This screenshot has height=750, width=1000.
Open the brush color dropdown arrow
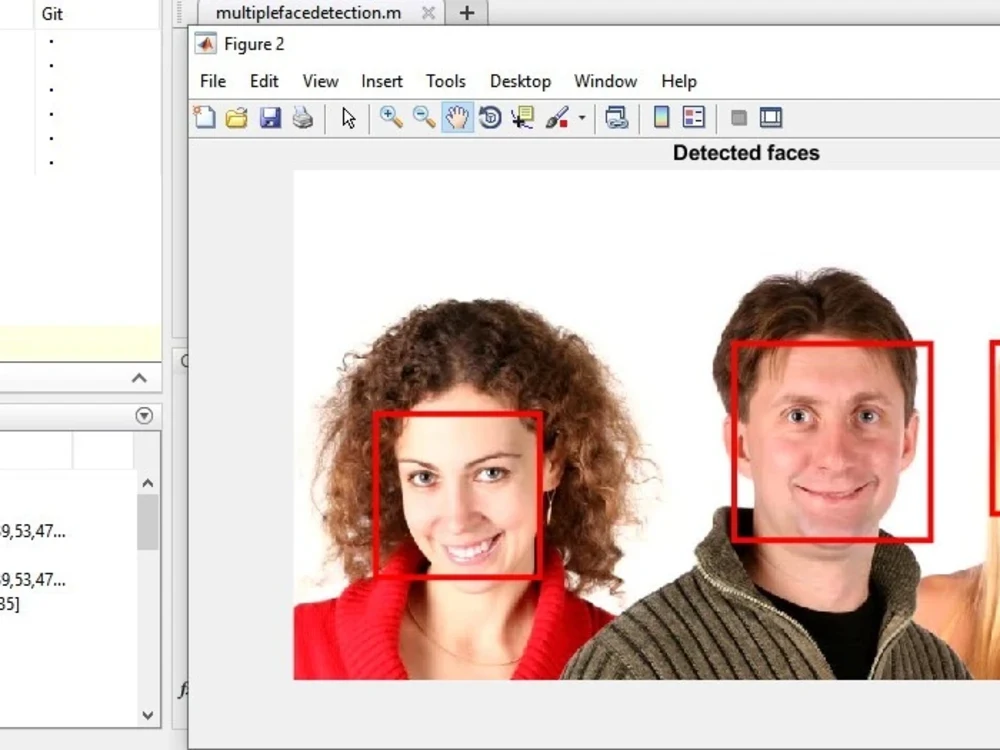tap(582, 118)
